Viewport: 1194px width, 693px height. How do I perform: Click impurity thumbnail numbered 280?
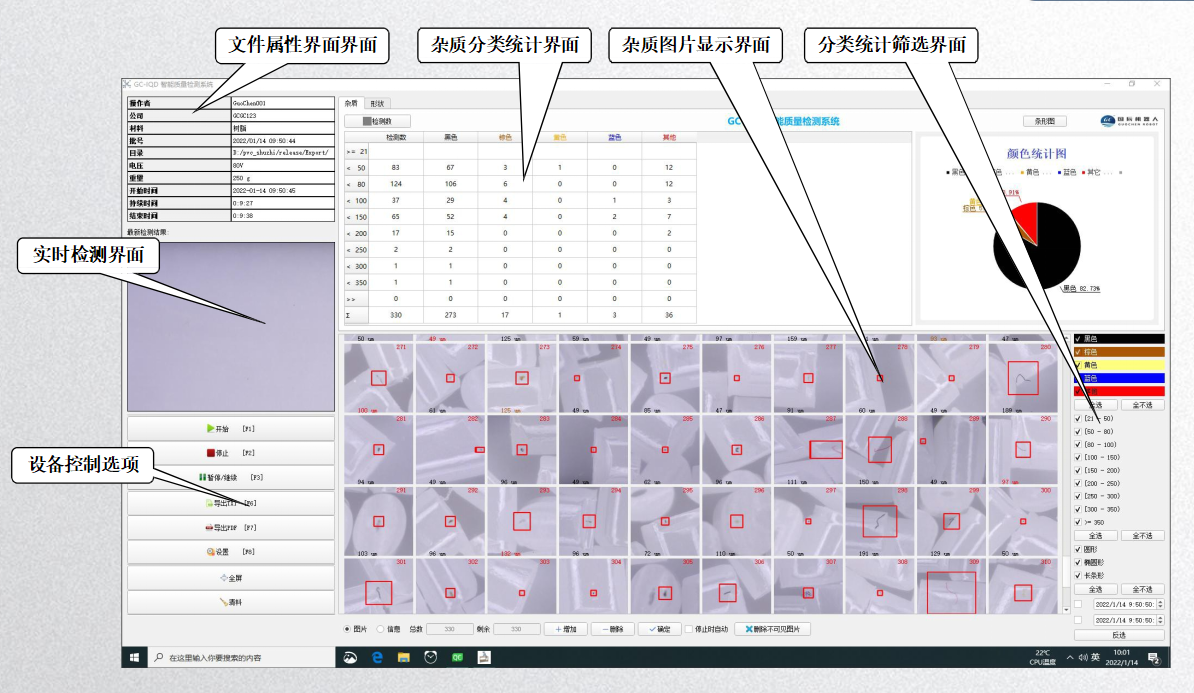pyautogui.click(x=1023, y=378)
